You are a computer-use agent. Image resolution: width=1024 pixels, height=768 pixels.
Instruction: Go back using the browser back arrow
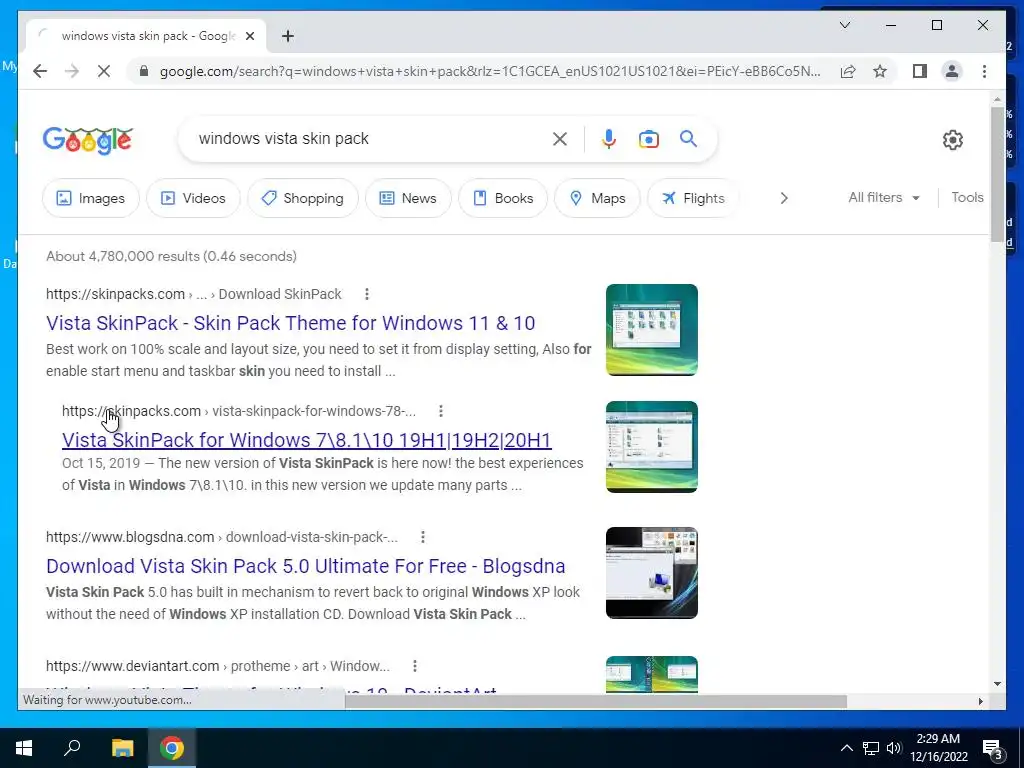tap(40, 71)
